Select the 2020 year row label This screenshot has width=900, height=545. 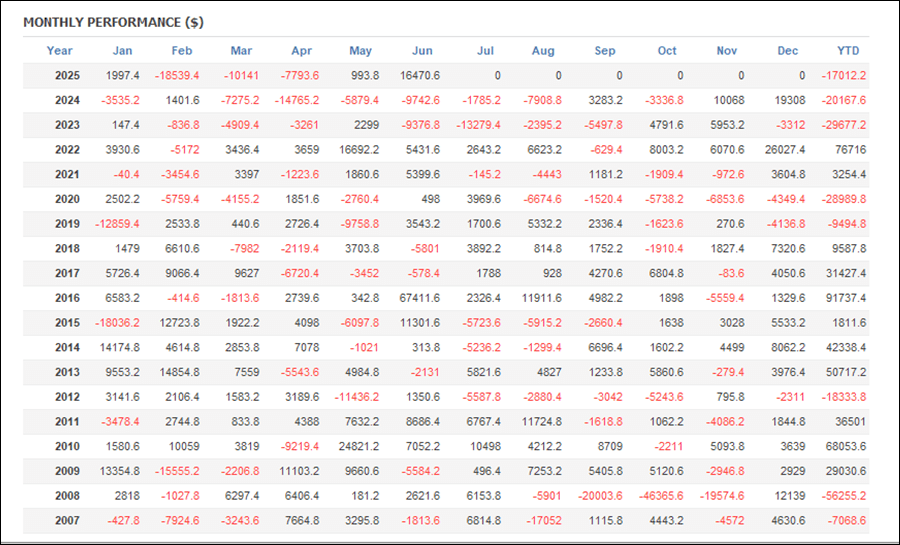[67, 199]
